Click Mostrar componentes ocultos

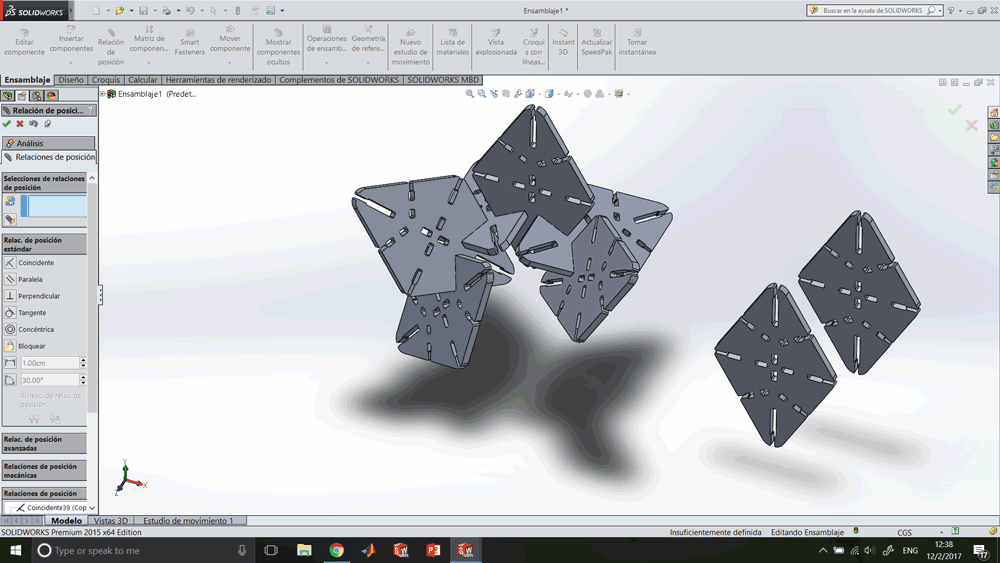pos(278,47)
